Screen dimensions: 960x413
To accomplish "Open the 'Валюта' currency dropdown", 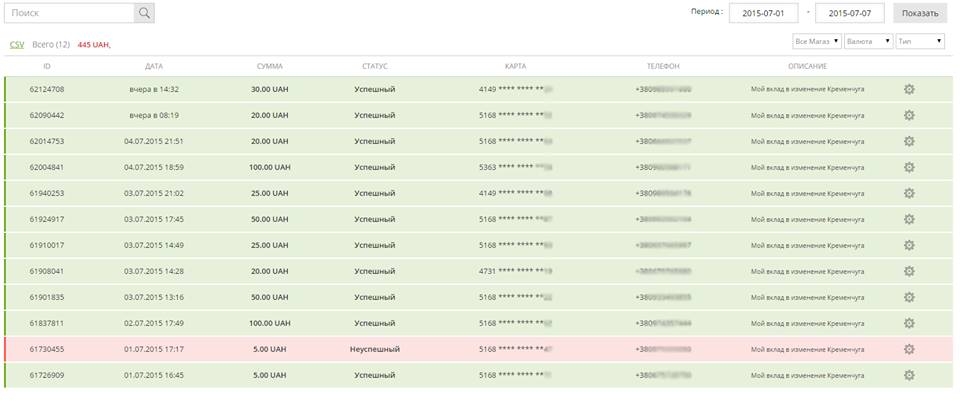I will (868, 42).
